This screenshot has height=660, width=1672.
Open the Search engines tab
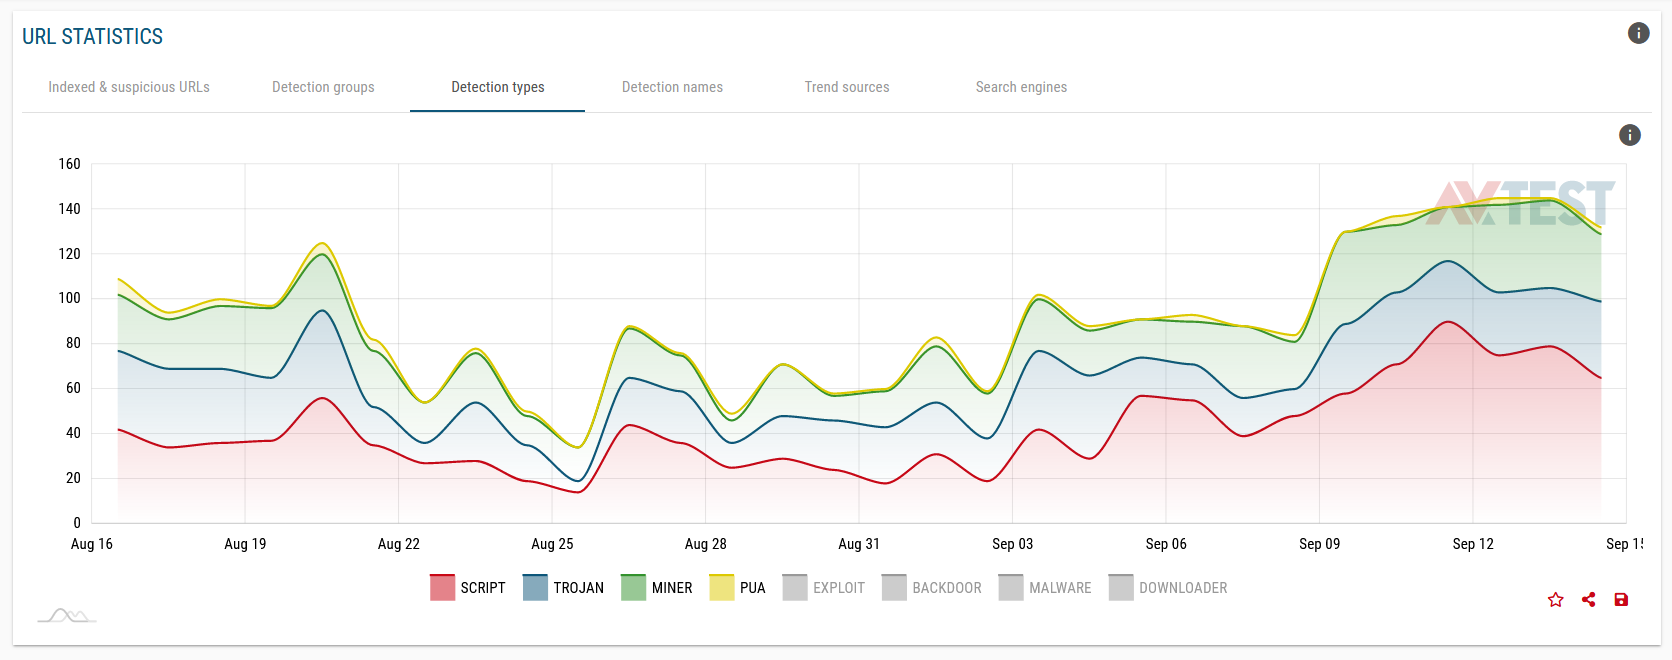tap(1021, 87)
